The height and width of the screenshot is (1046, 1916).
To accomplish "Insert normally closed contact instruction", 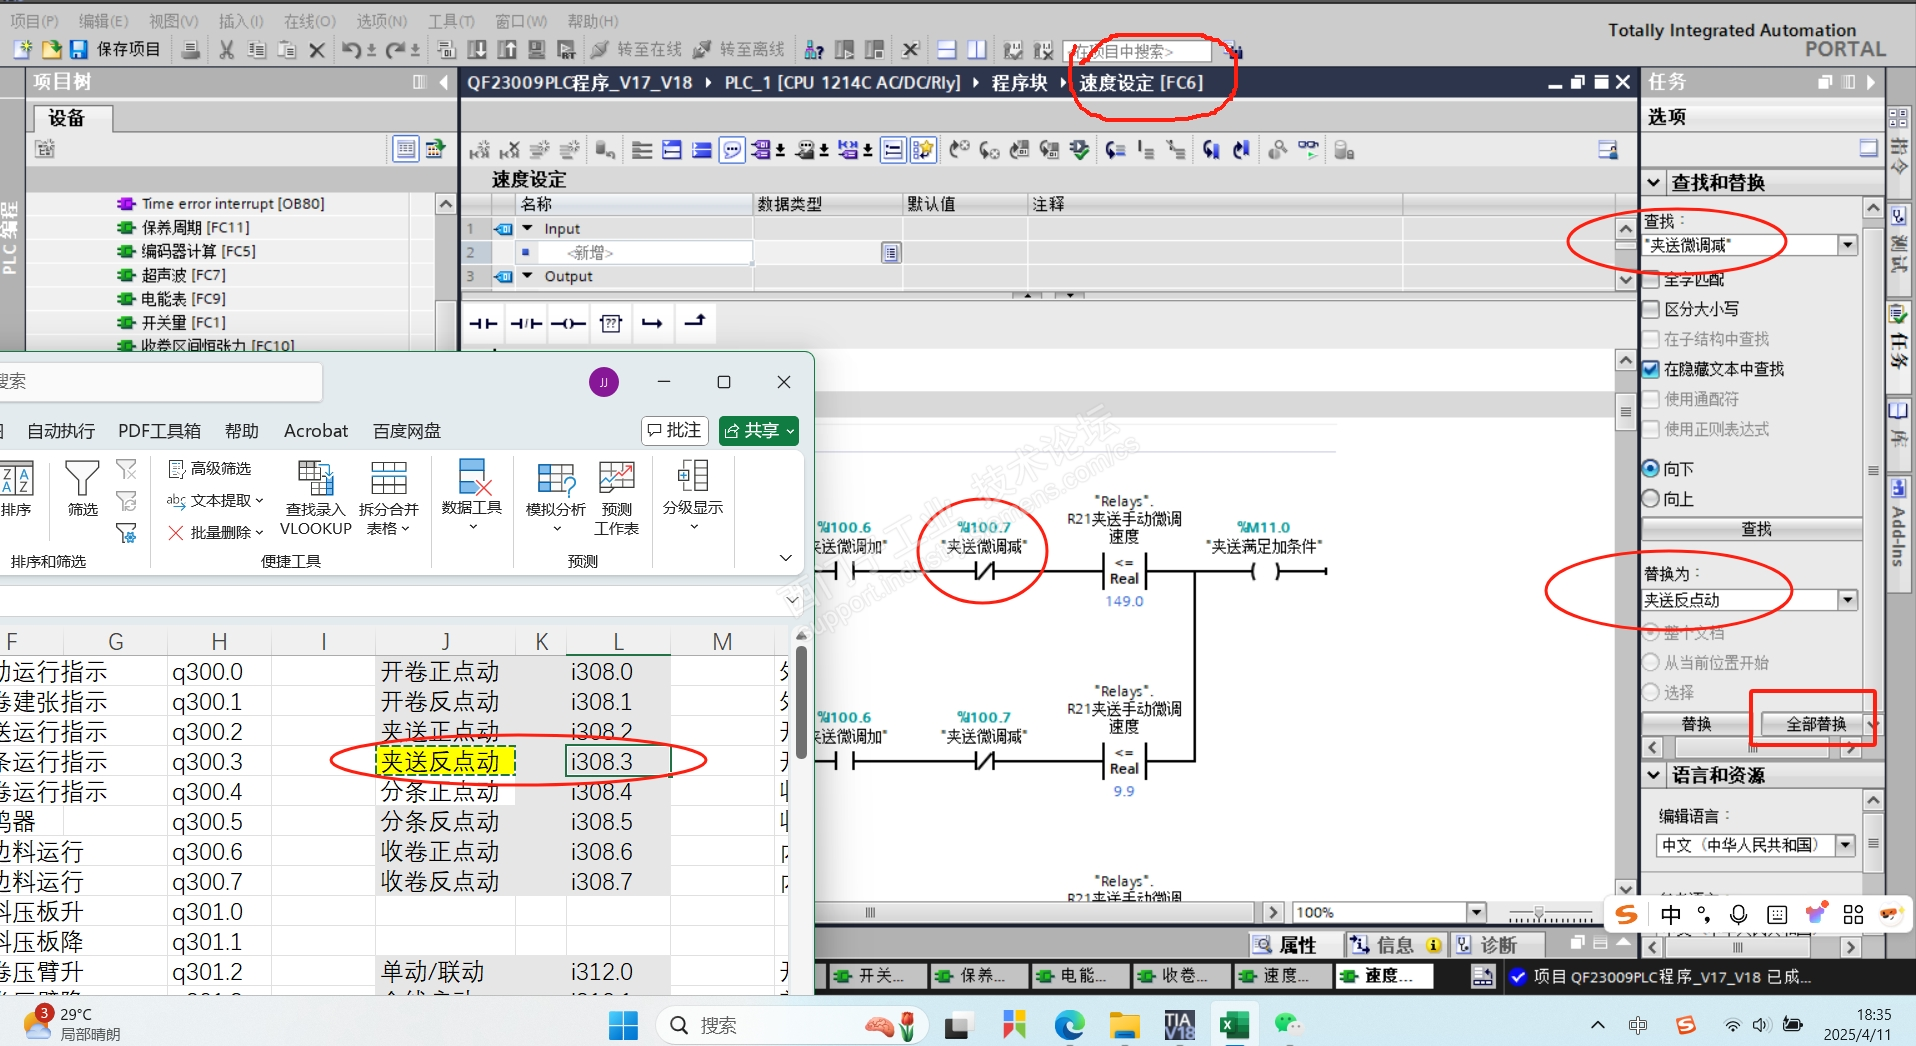I will pos(526,323).
